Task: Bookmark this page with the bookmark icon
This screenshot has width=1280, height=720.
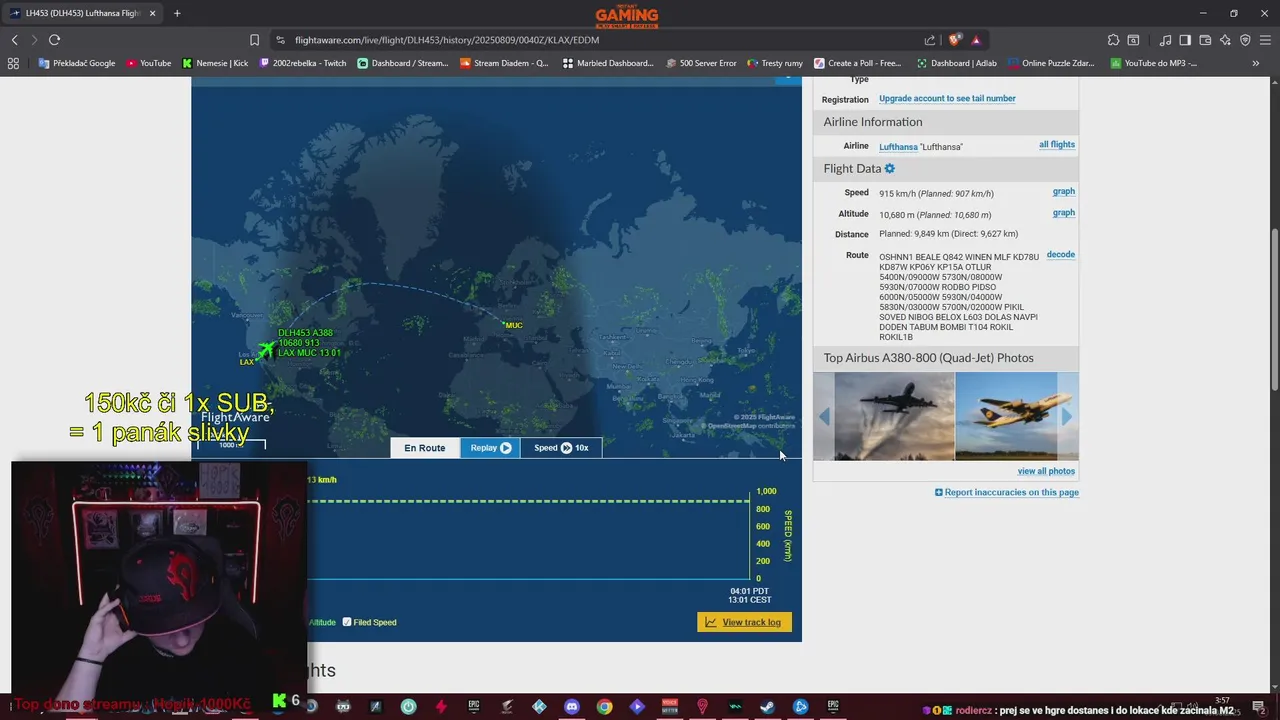Action: 254,40
